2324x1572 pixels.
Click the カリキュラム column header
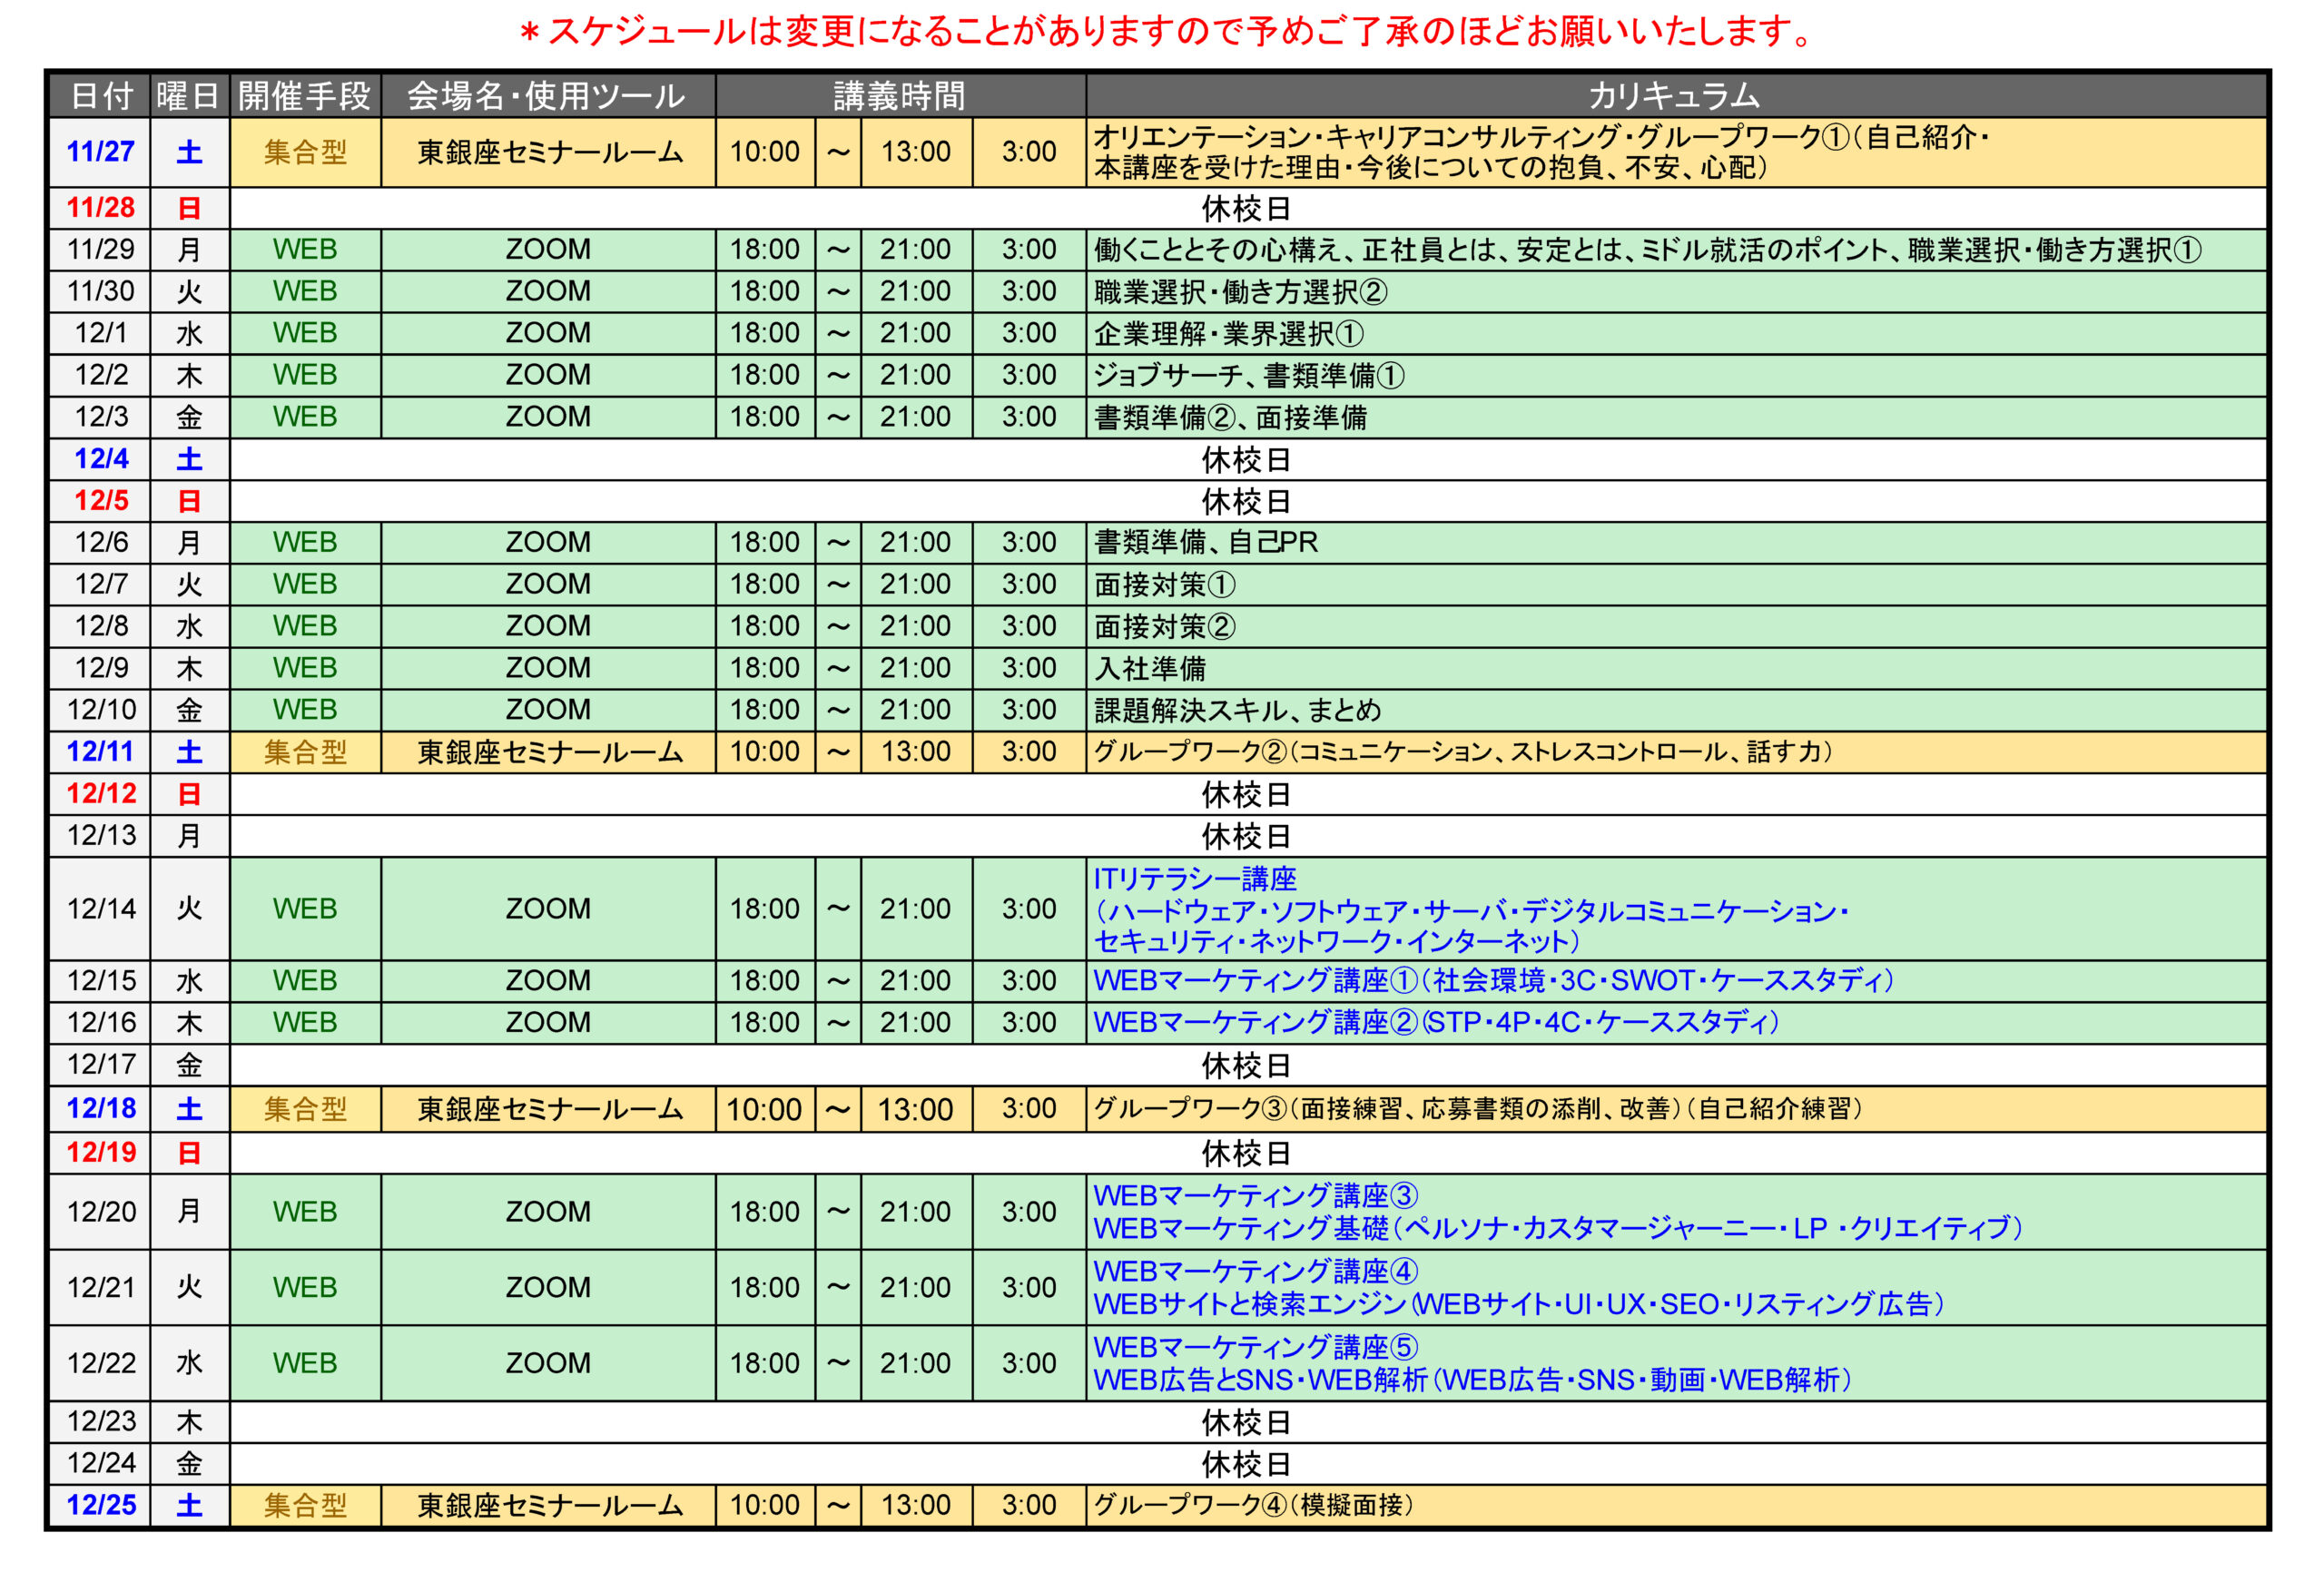(1675, 96)
